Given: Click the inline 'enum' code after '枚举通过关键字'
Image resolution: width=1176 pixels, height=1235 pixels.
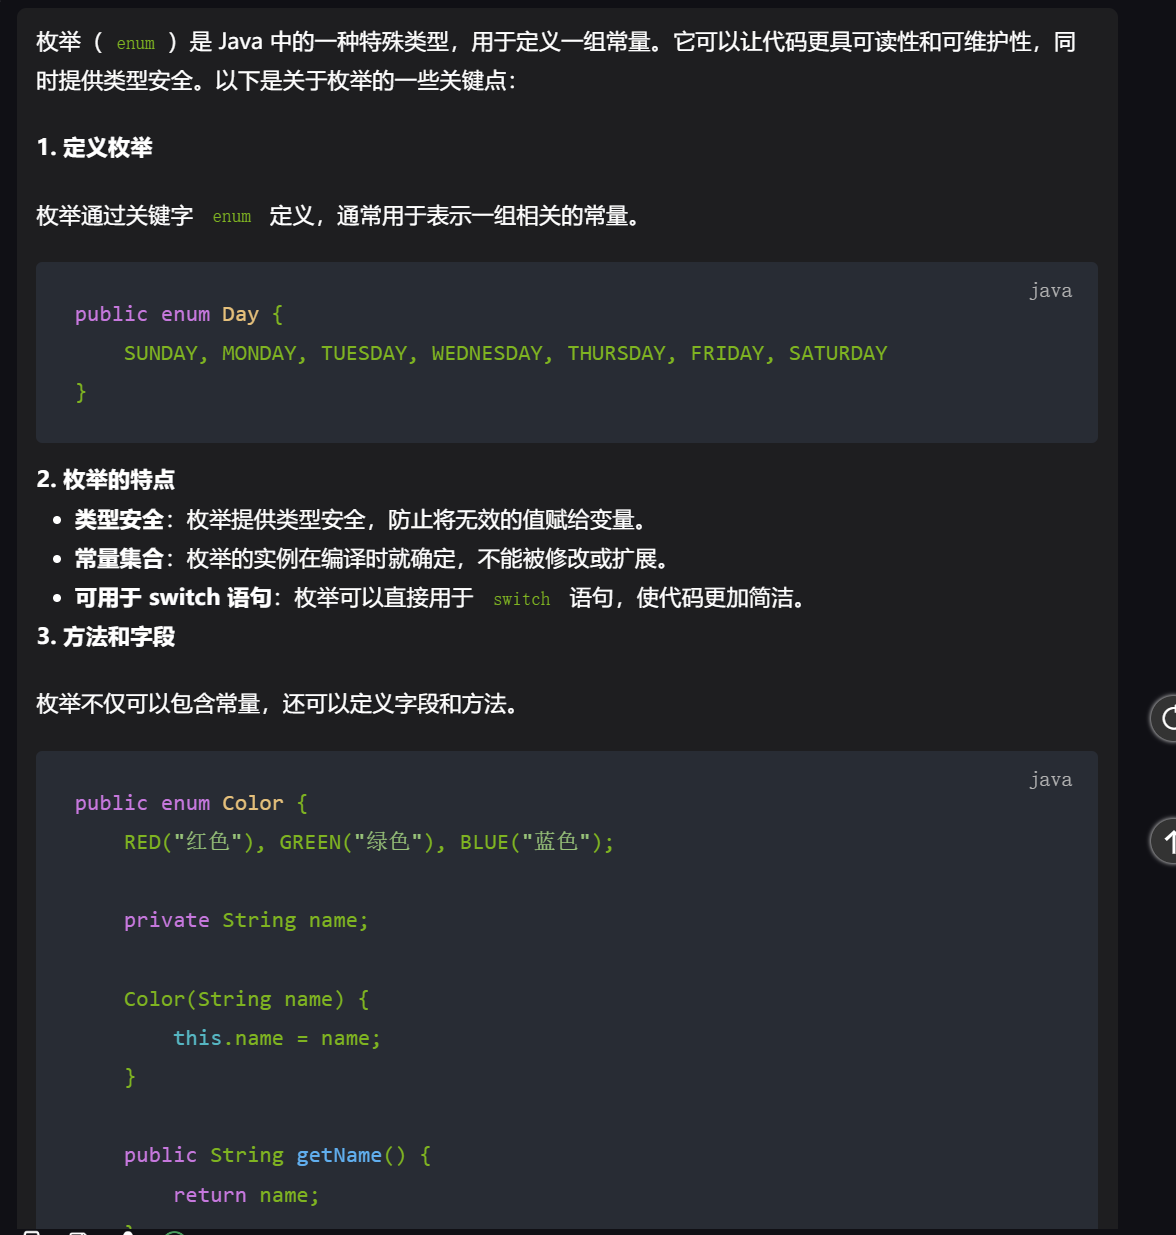Looking at the screenshot, I should pyautogui.click(x=232, y=216).
